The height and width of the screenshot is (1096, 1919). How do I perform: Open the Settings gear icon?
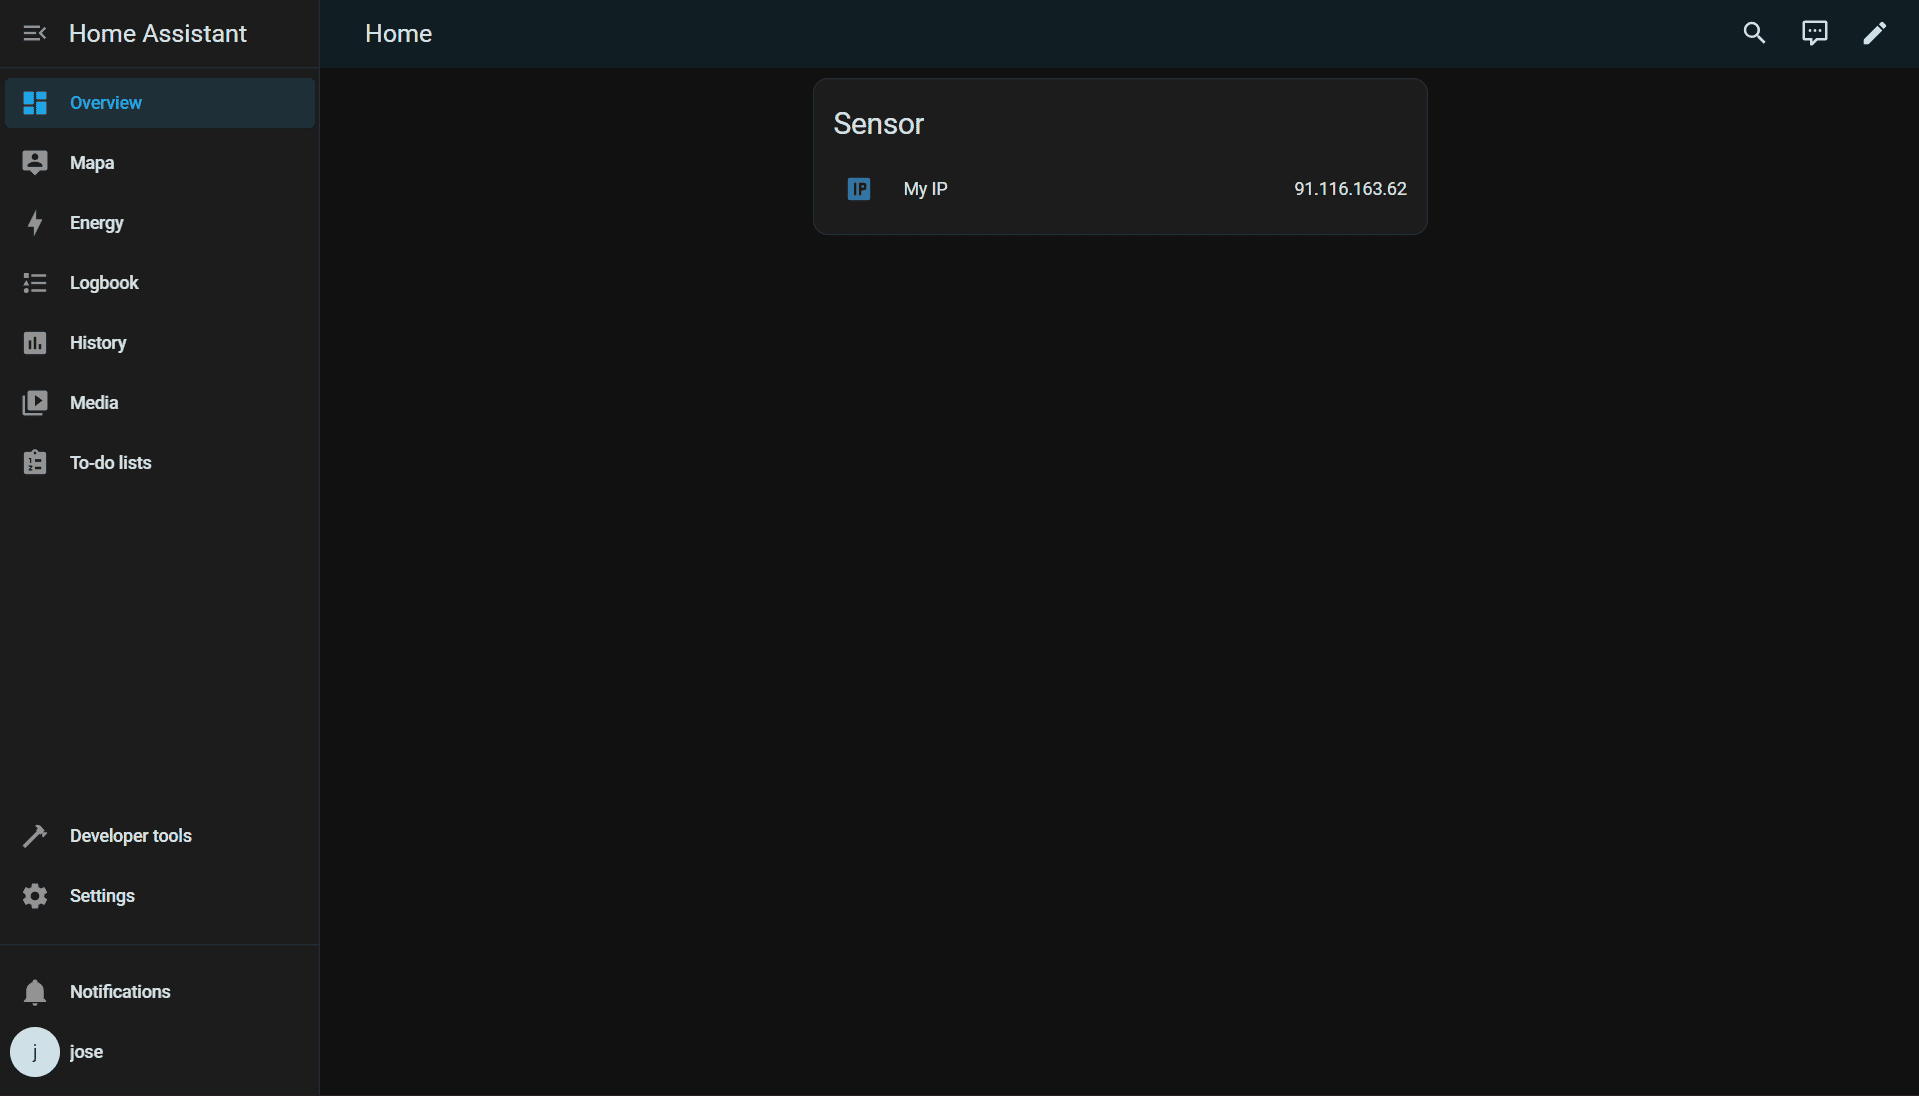point(35,896)
